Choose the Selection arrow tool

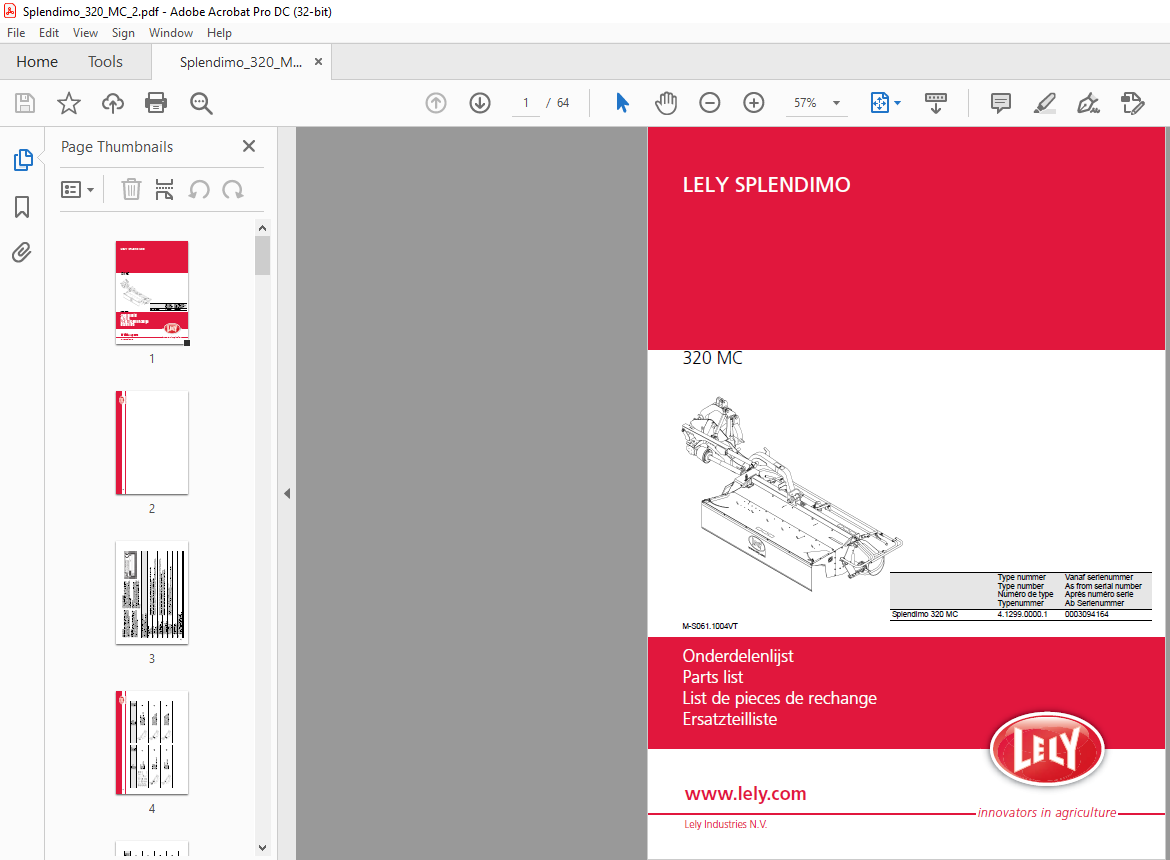point(622,103)
